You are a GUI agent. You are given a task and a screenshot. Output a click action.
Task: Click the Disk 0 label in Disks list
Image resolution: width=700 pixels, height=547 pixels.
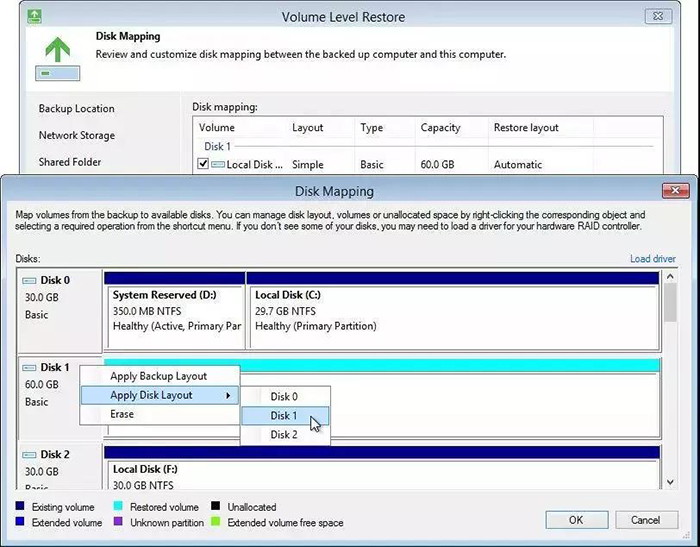55,280
